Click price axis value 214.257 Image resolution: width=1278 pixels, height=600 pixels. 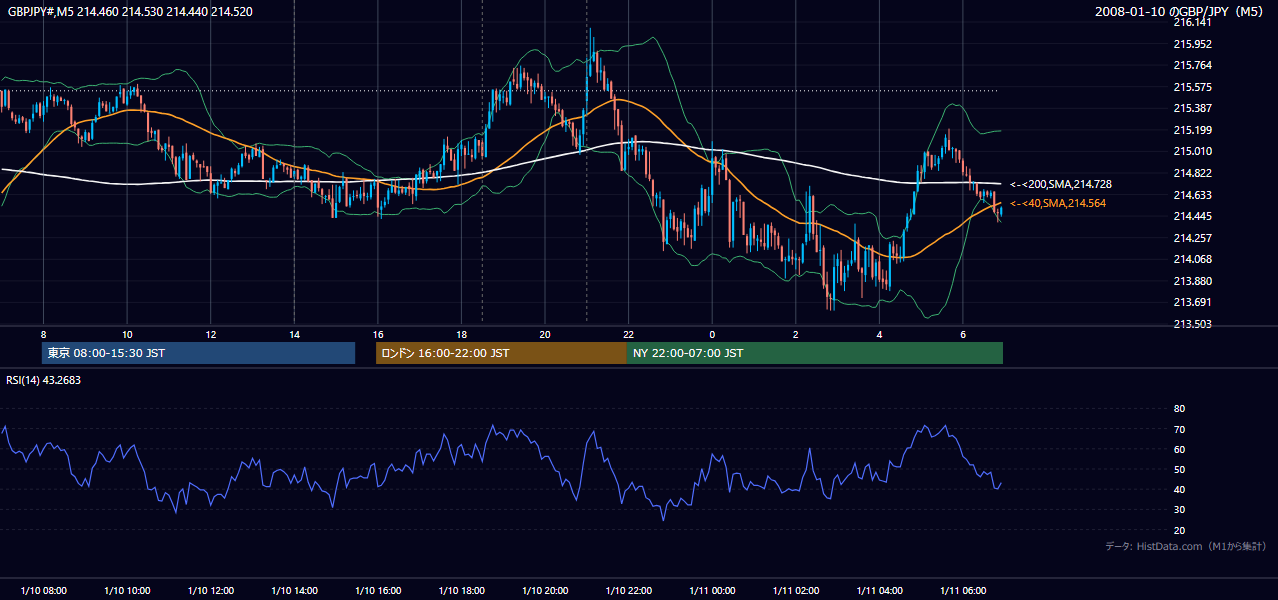click(x=1192, y=238)
